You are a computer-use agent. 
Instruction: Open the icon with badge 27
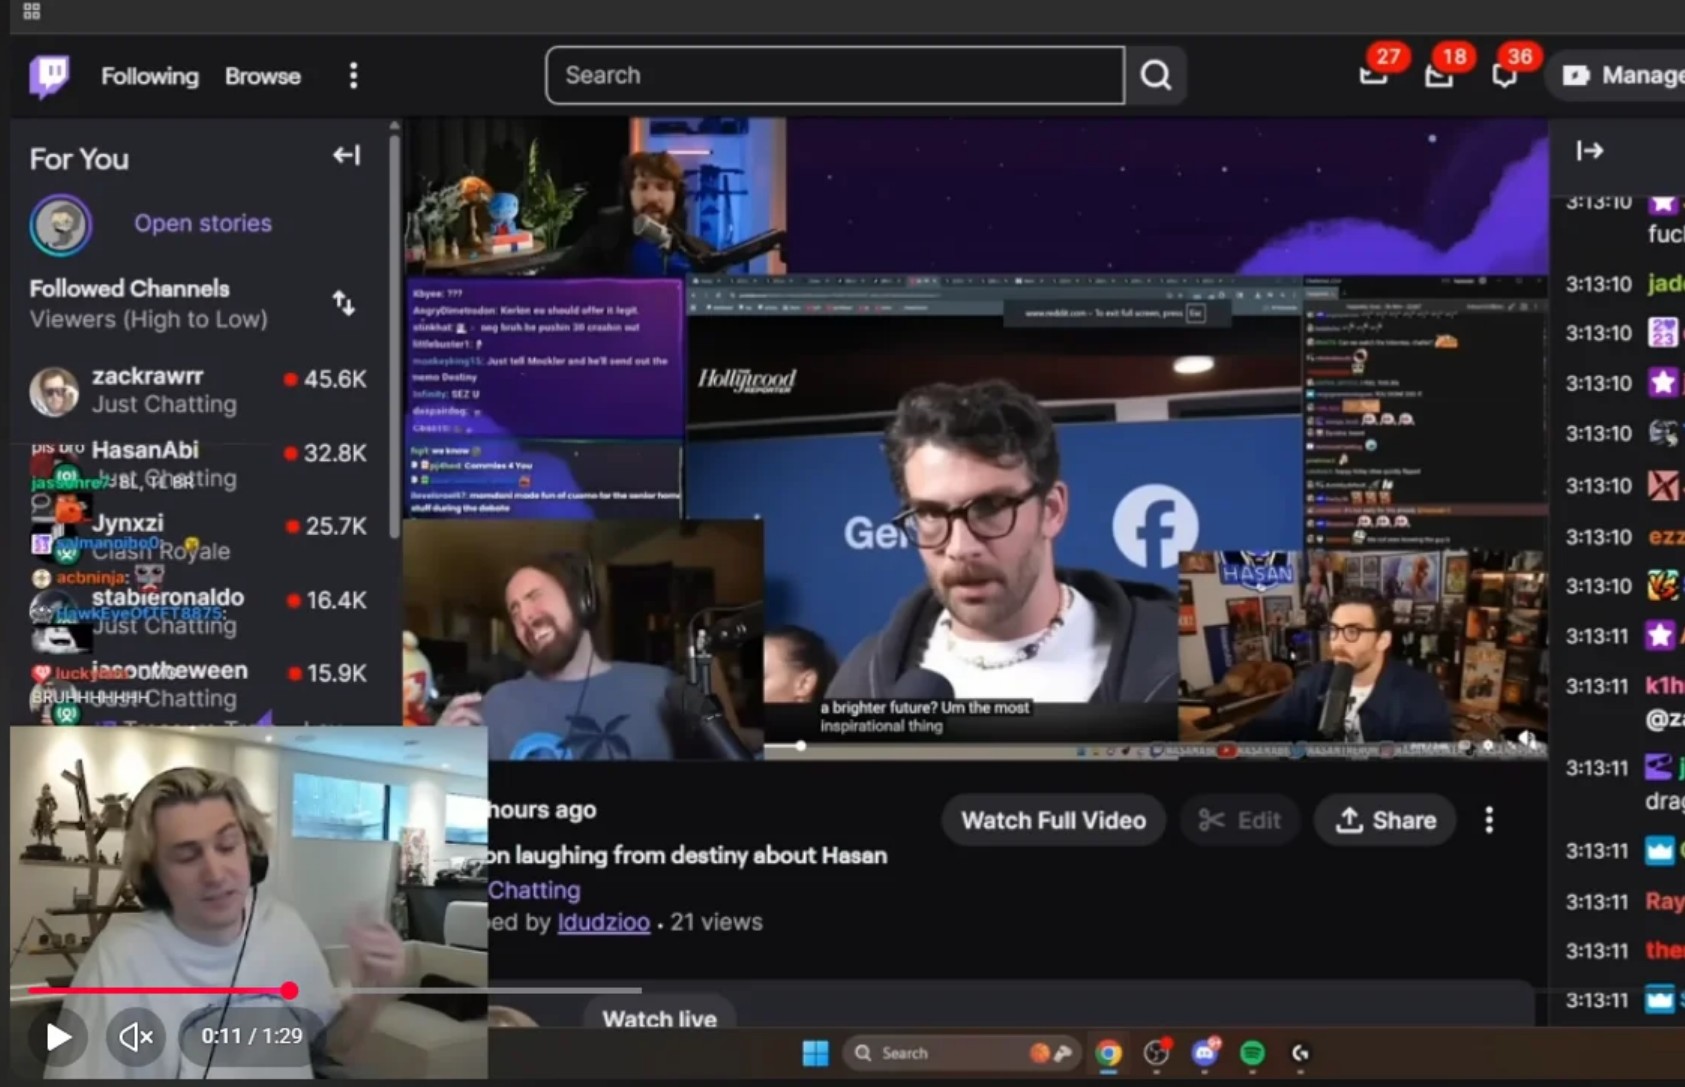1375,73
